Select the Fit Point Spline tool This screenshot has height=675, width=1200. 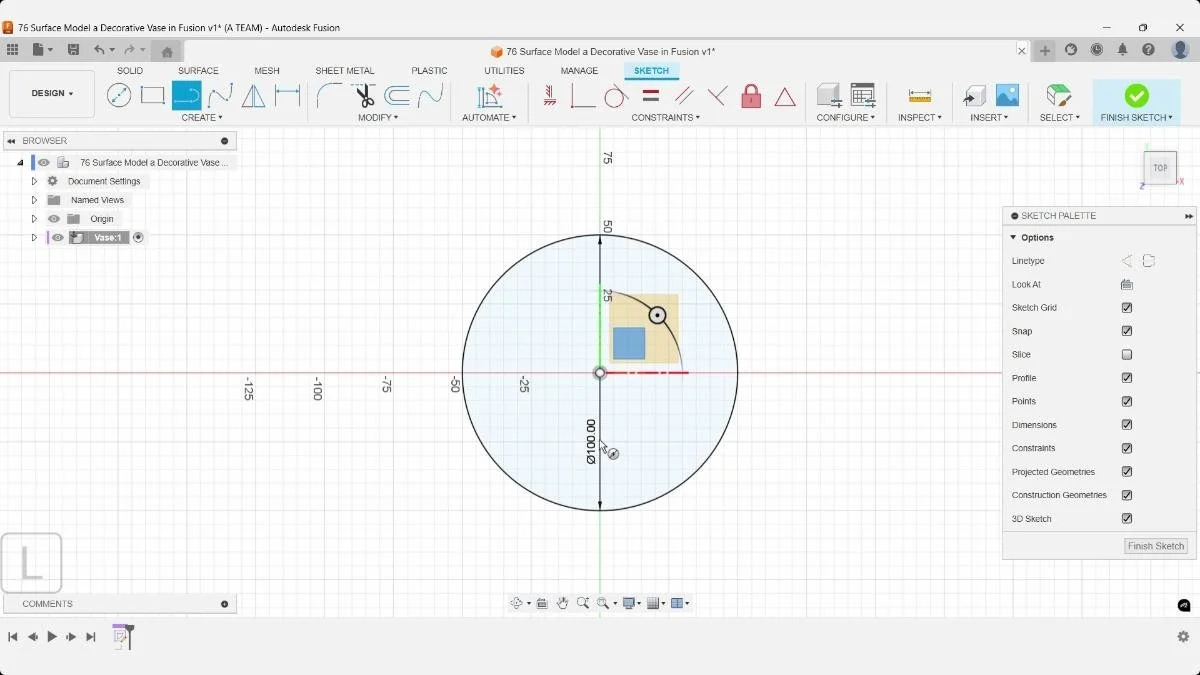click(220, 96)
